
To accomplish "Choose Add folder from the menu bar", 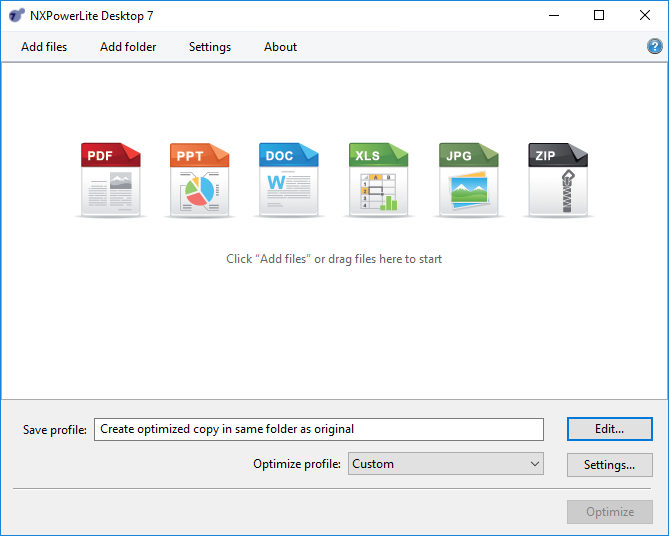I will click(128, 47).
